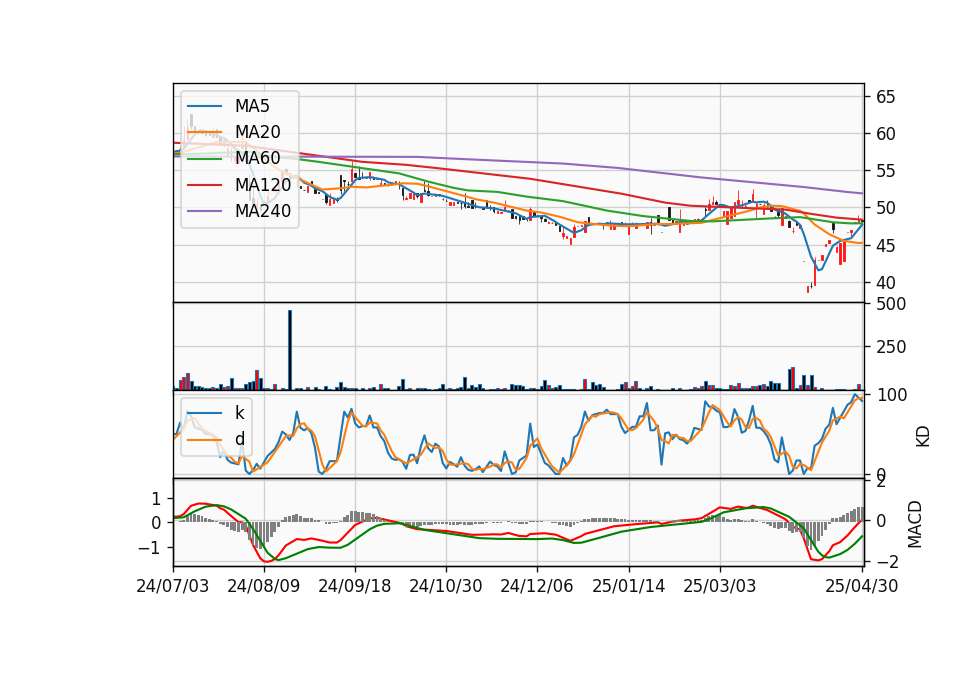This screenshot has height=690, width=960.
Task: Click the 25/01/14 date axis label
Action: pos(629,586)
